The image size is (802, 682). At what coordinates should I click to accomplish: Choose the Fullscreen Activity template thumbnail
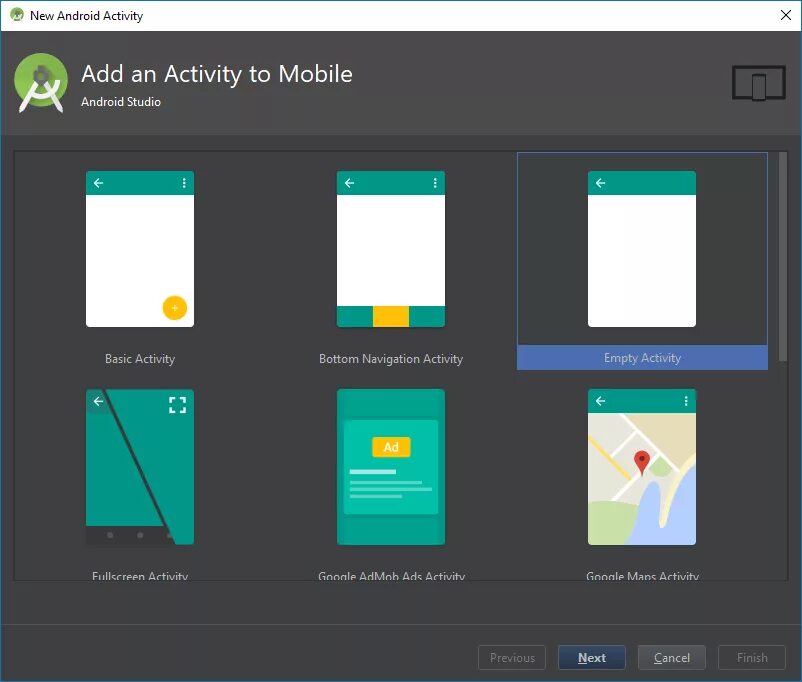tap(140, 467)
